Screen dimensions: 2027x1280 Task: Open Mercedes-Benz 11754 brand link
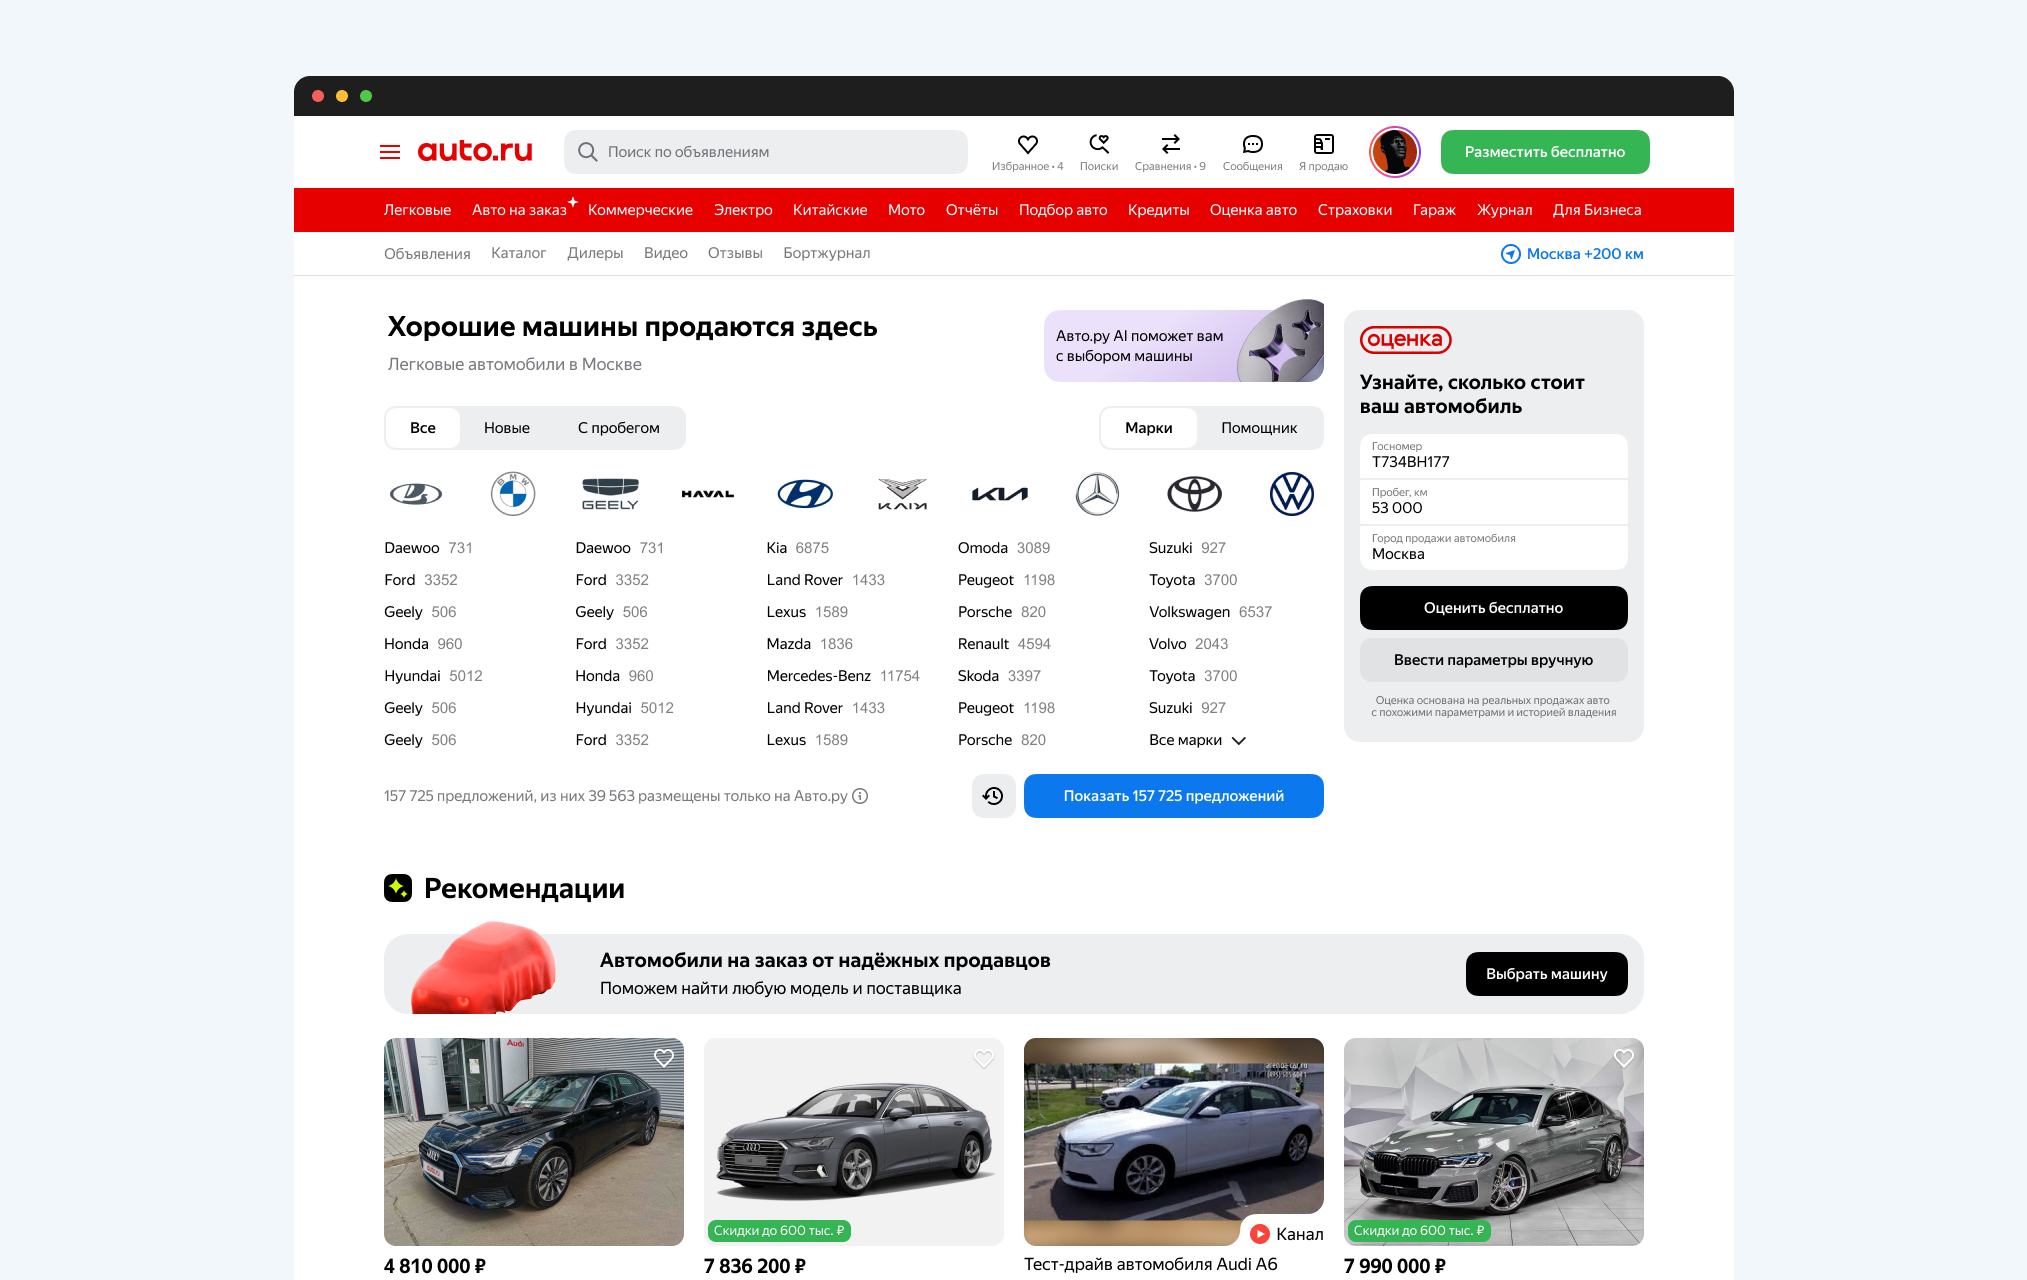(x=843, y=676)
